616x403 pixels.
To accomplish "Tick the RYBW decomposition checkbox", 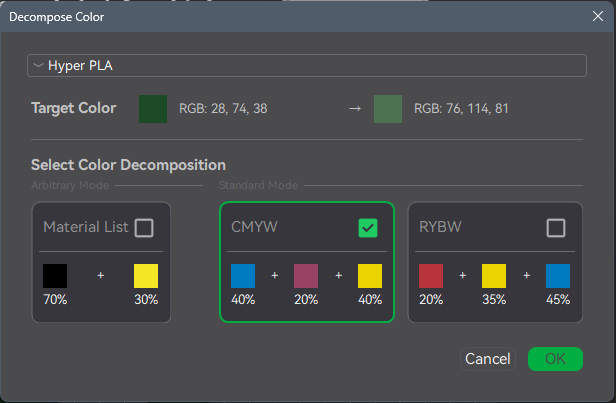I will coord(556,228).
